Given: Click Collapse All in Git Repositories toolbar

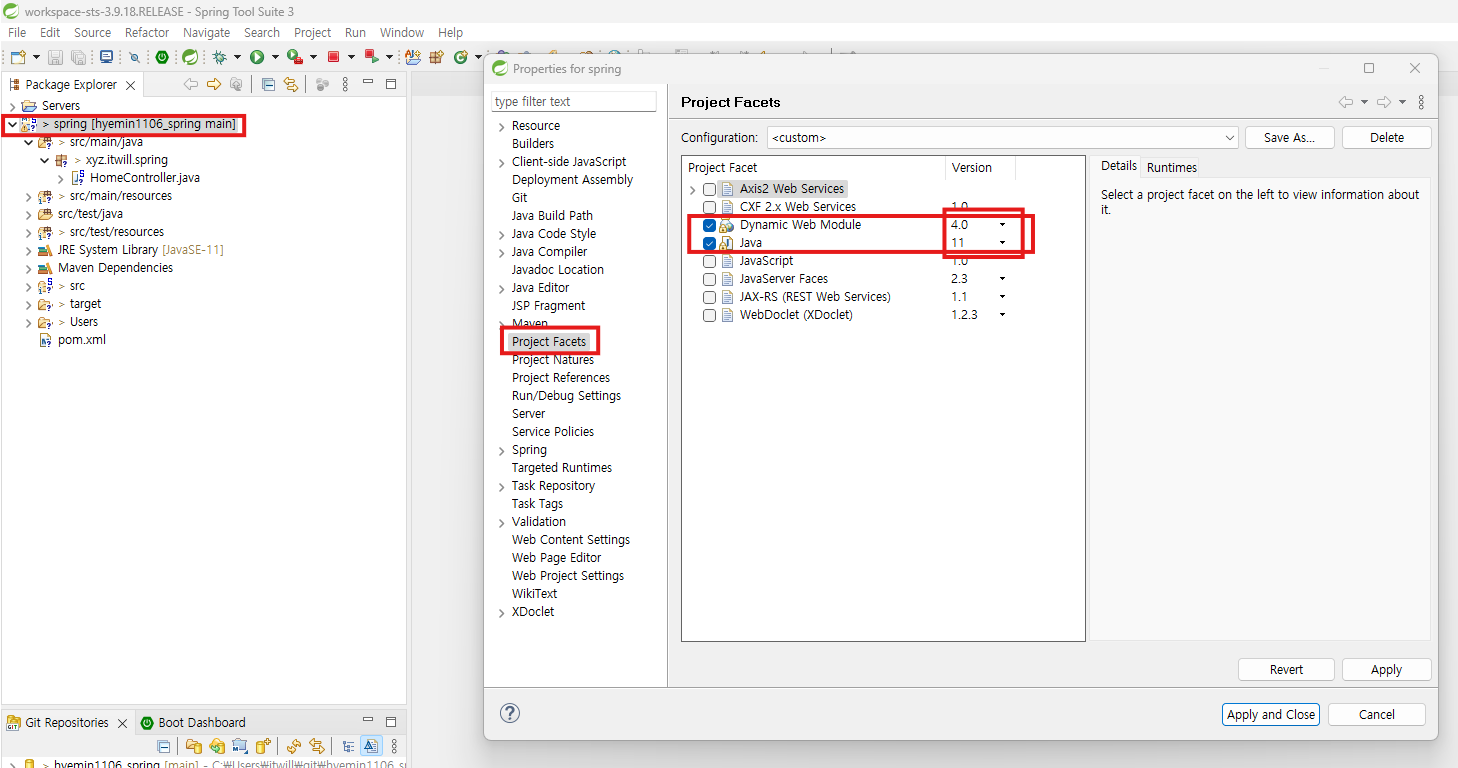Looking at the screenshot, I should click(x=164, y=746).
